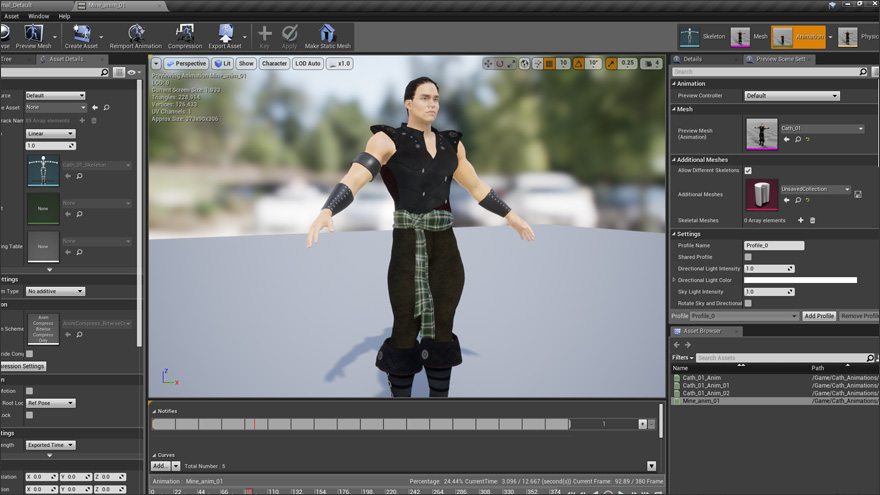Uncheck Allow Different Skeletons
880x495 pixels.
tap(748, 171)
